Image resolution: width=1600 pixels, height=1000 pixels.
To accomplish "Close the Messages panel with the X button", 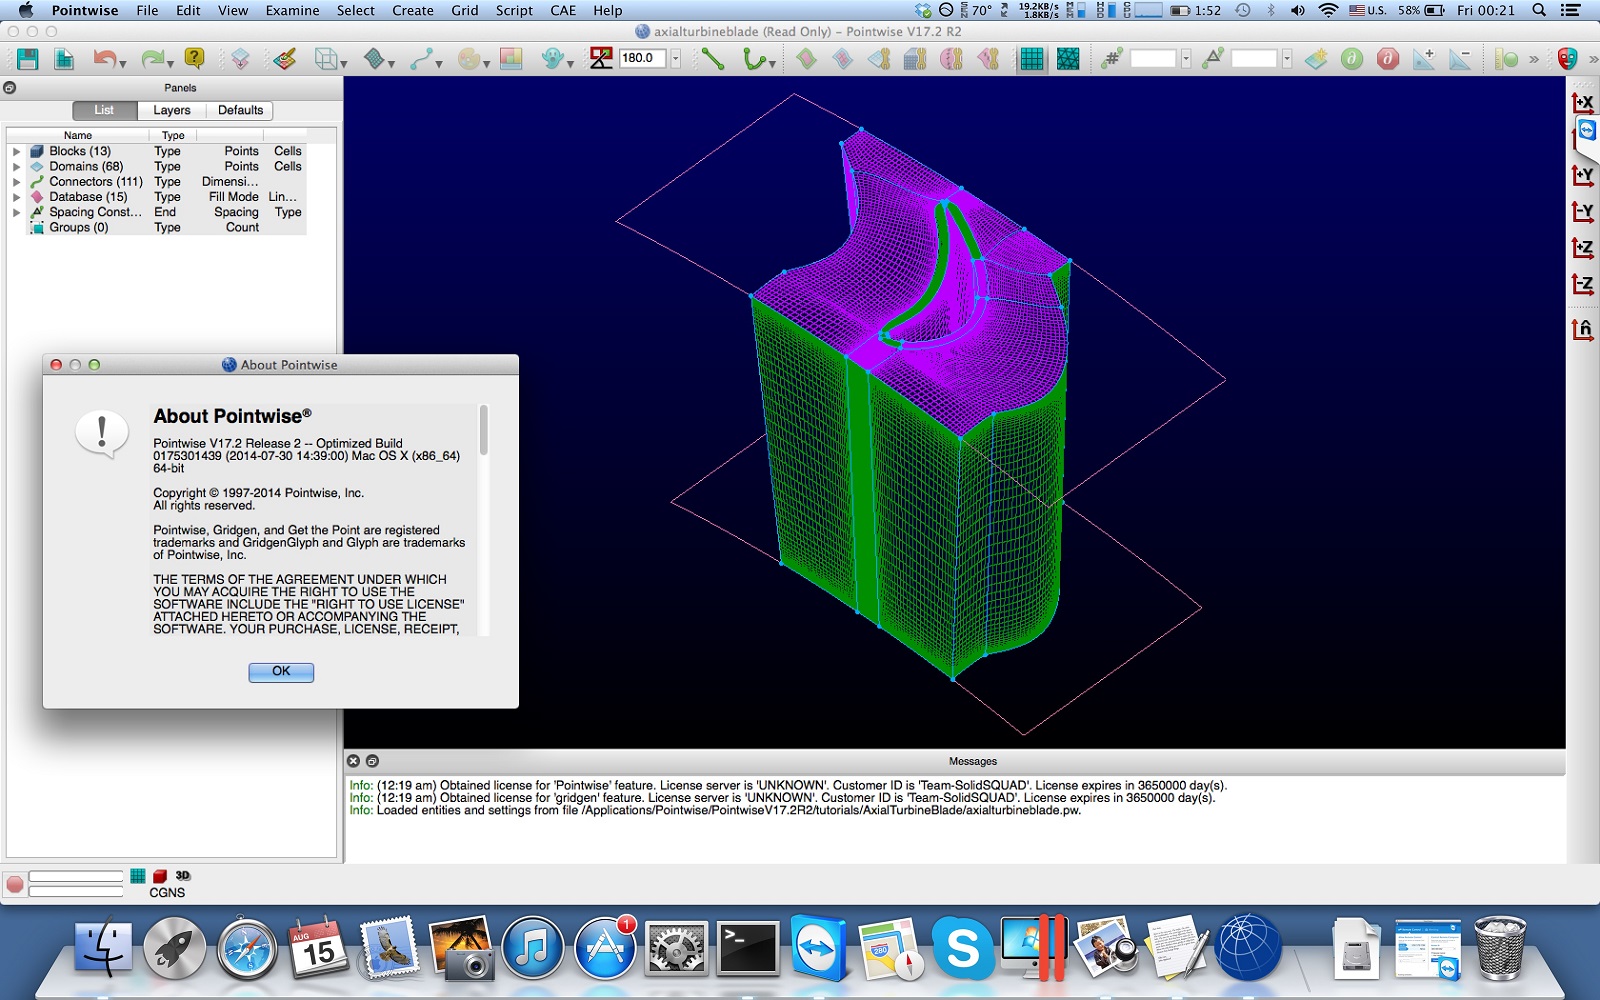I will [353, 761].
